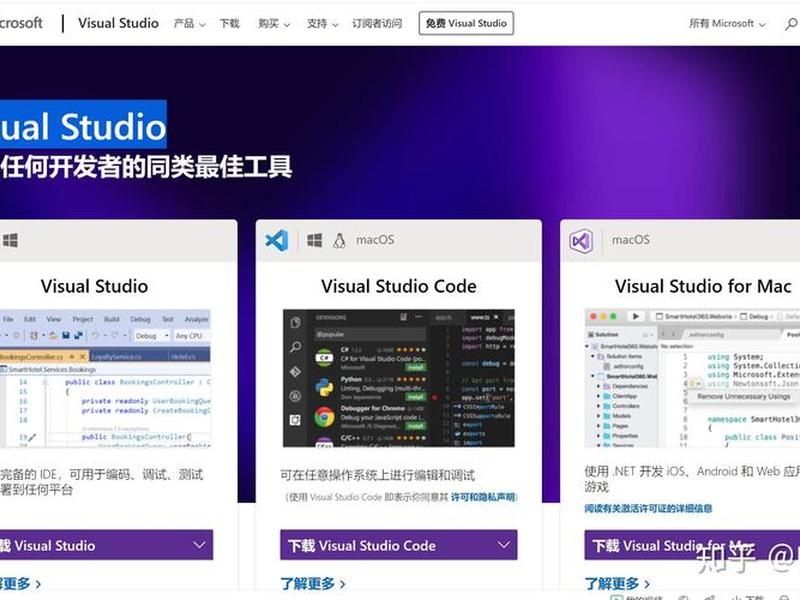Open the 产品 dropdown menu

click(189, 23)
